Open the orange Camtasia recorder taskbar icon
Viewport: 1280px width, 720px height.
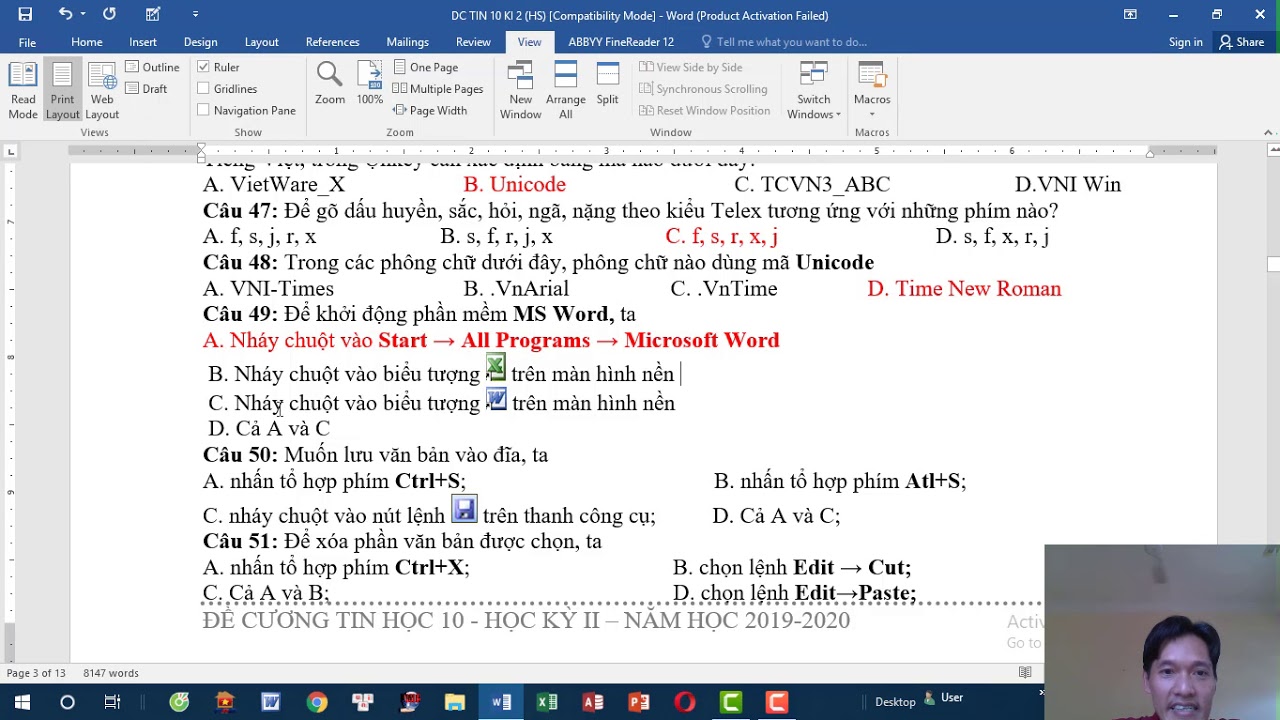pos(777,702)
